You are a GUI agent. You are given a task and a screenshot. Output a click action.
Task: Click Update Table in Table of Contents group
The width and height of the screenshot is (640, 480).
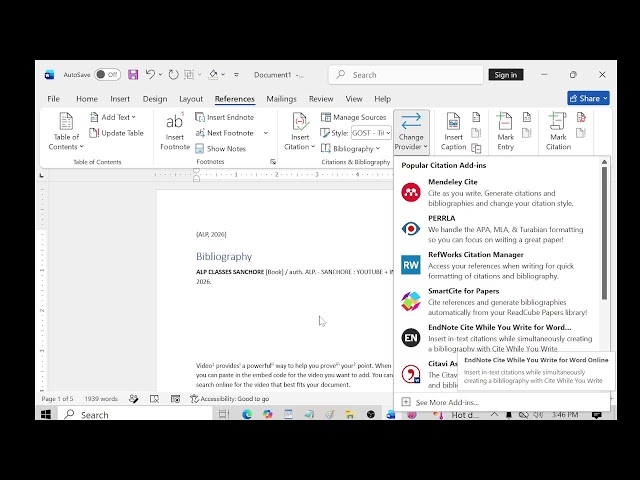[x=116, y=133]
